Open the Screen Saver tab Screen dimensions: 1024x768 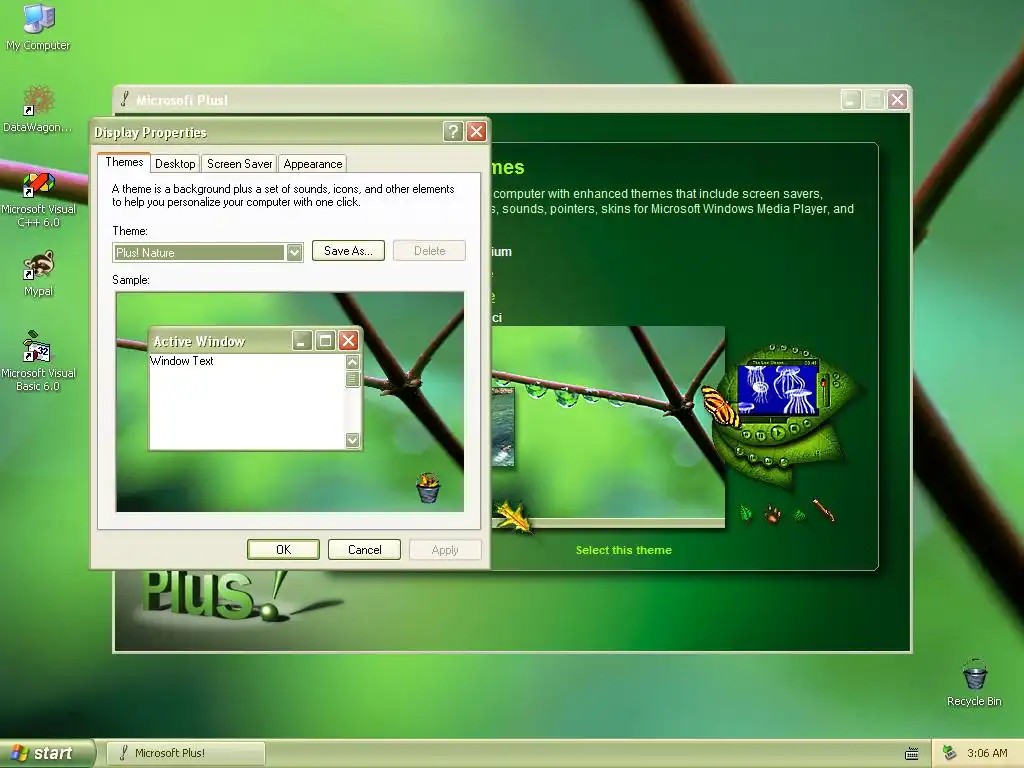[239, 164]
